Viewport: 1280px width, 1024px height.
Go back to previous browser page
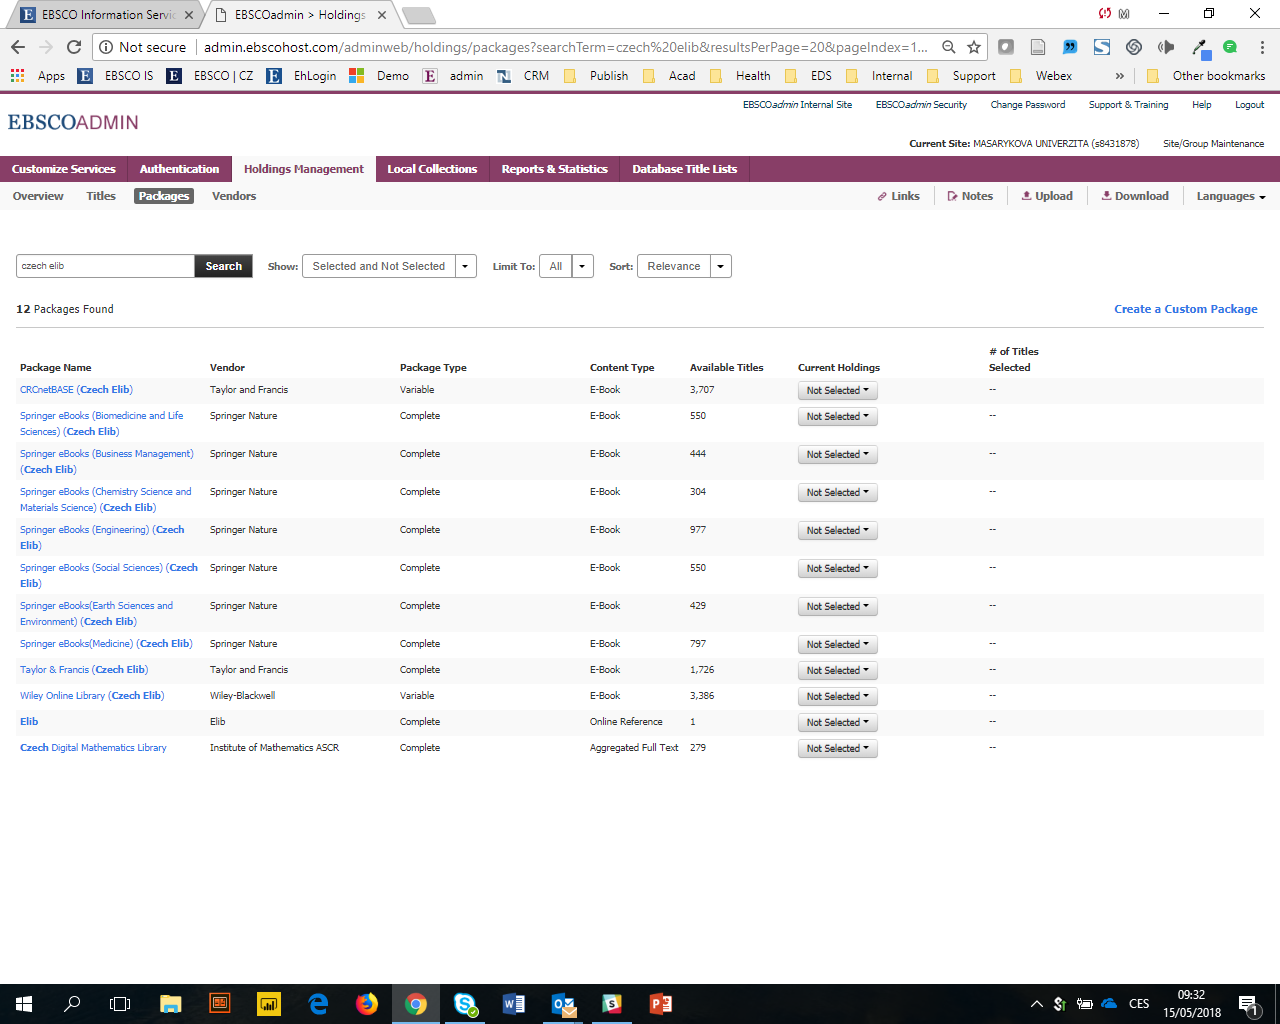[x=18, y=47]
